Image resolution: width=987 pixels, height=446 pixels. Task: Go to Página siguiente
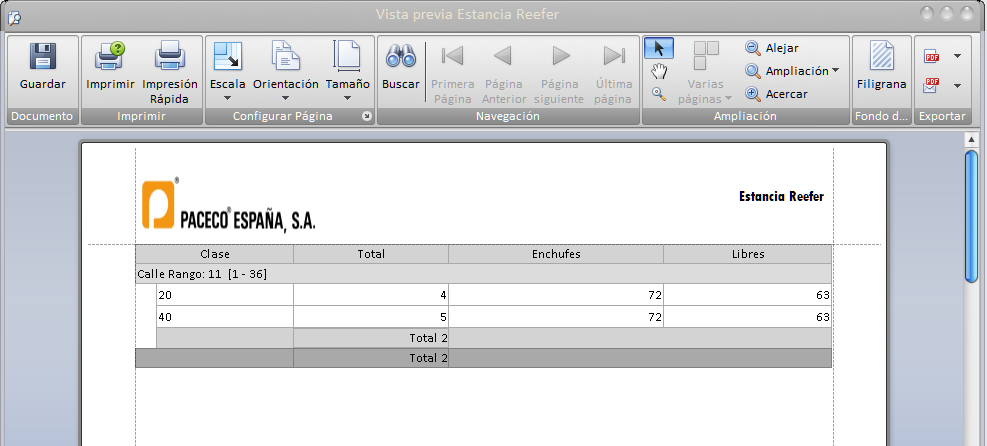click(560, 72)
